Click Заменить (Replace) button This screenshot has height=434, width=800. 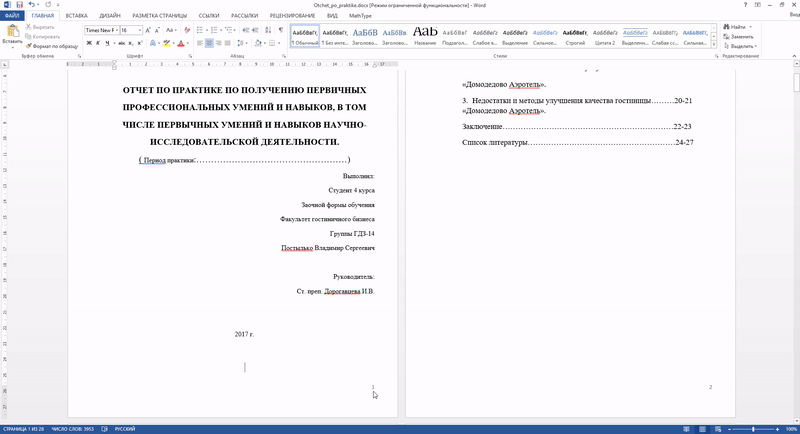(738, 37)
